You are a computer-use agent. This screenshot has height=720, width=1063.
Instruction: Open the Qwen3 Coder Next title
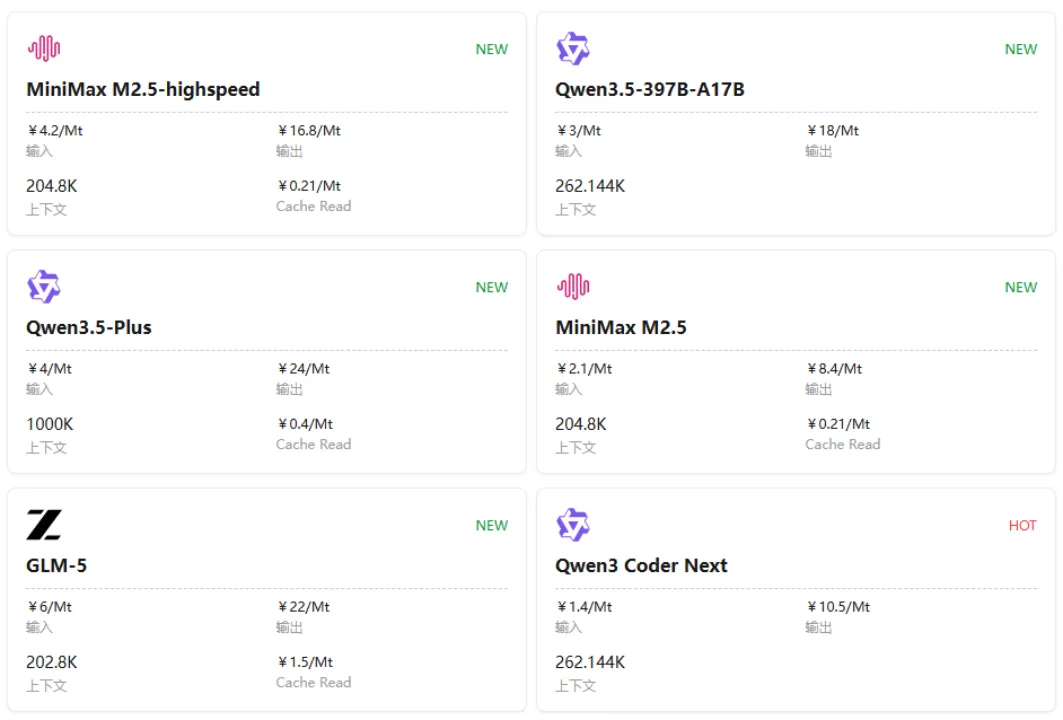tap(641, 565)
